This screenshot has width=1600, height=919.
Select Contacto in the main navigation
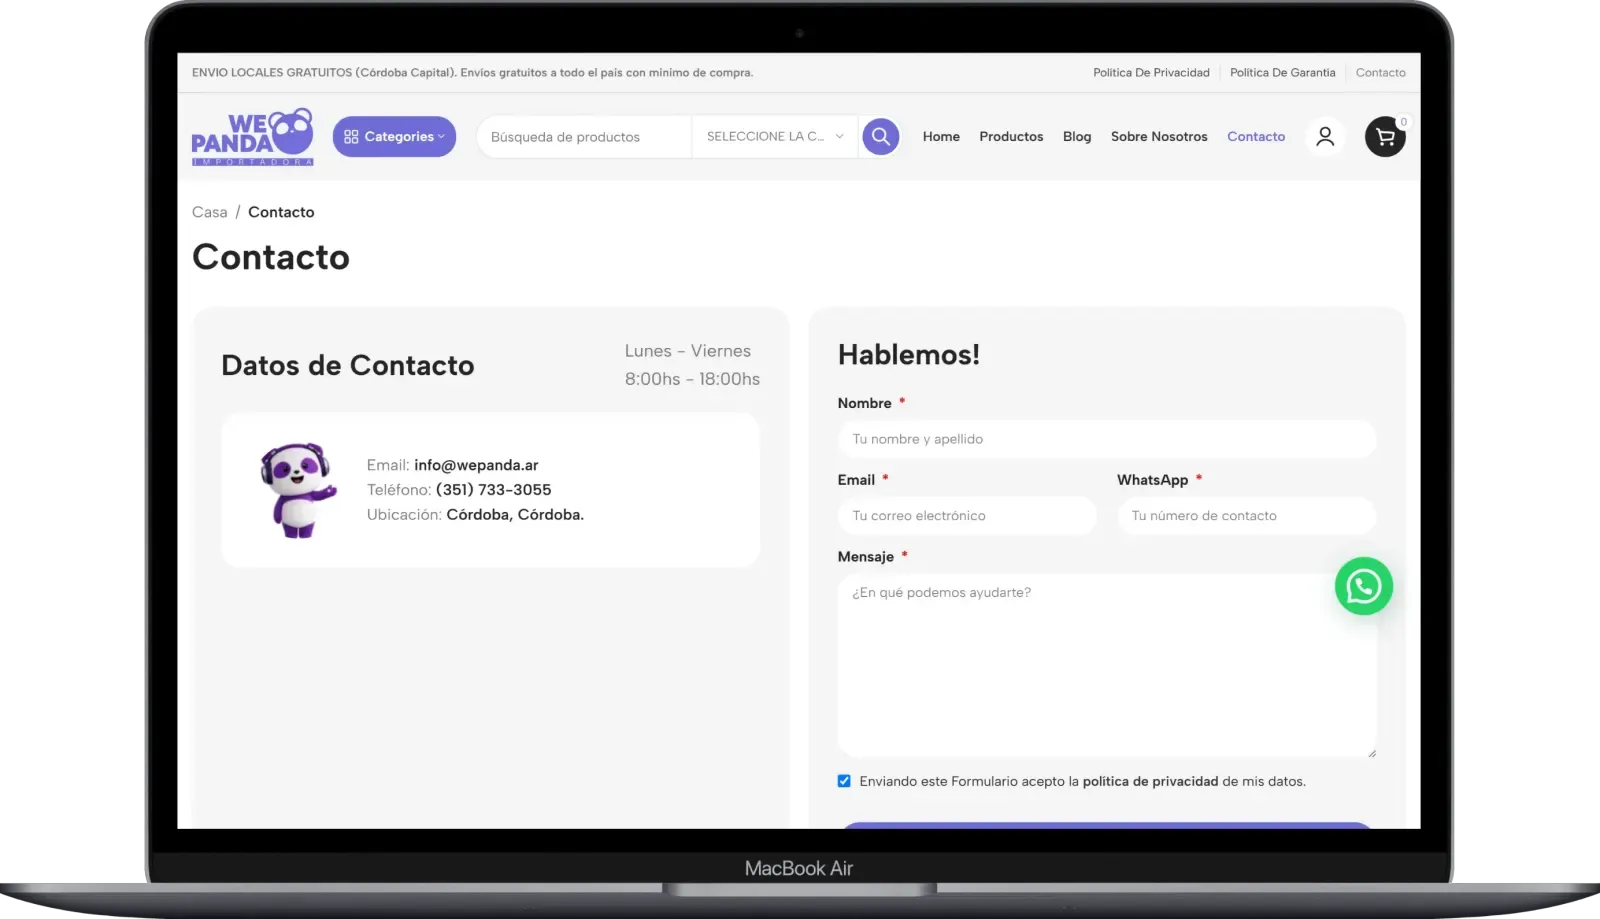(x=1256, y=137)
